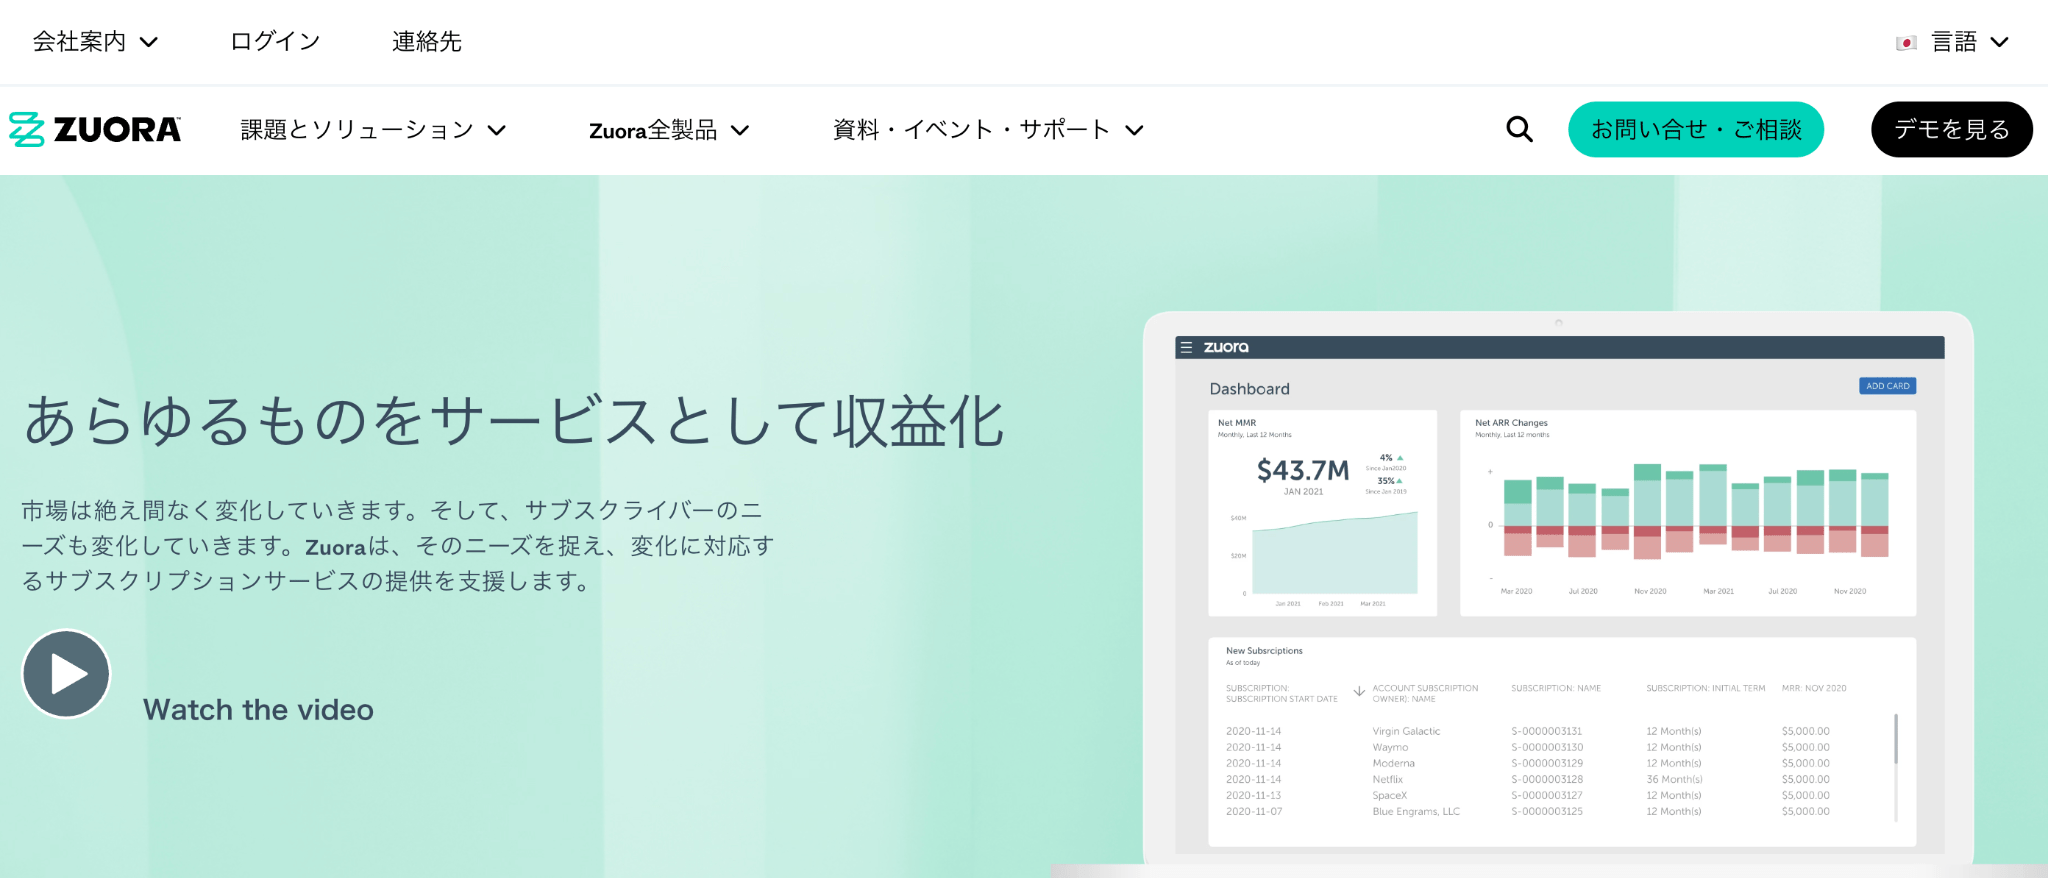Expand the Zuora全製品 menu
The height and width of the screenshot is (878, 2048).
pos(669,130)
